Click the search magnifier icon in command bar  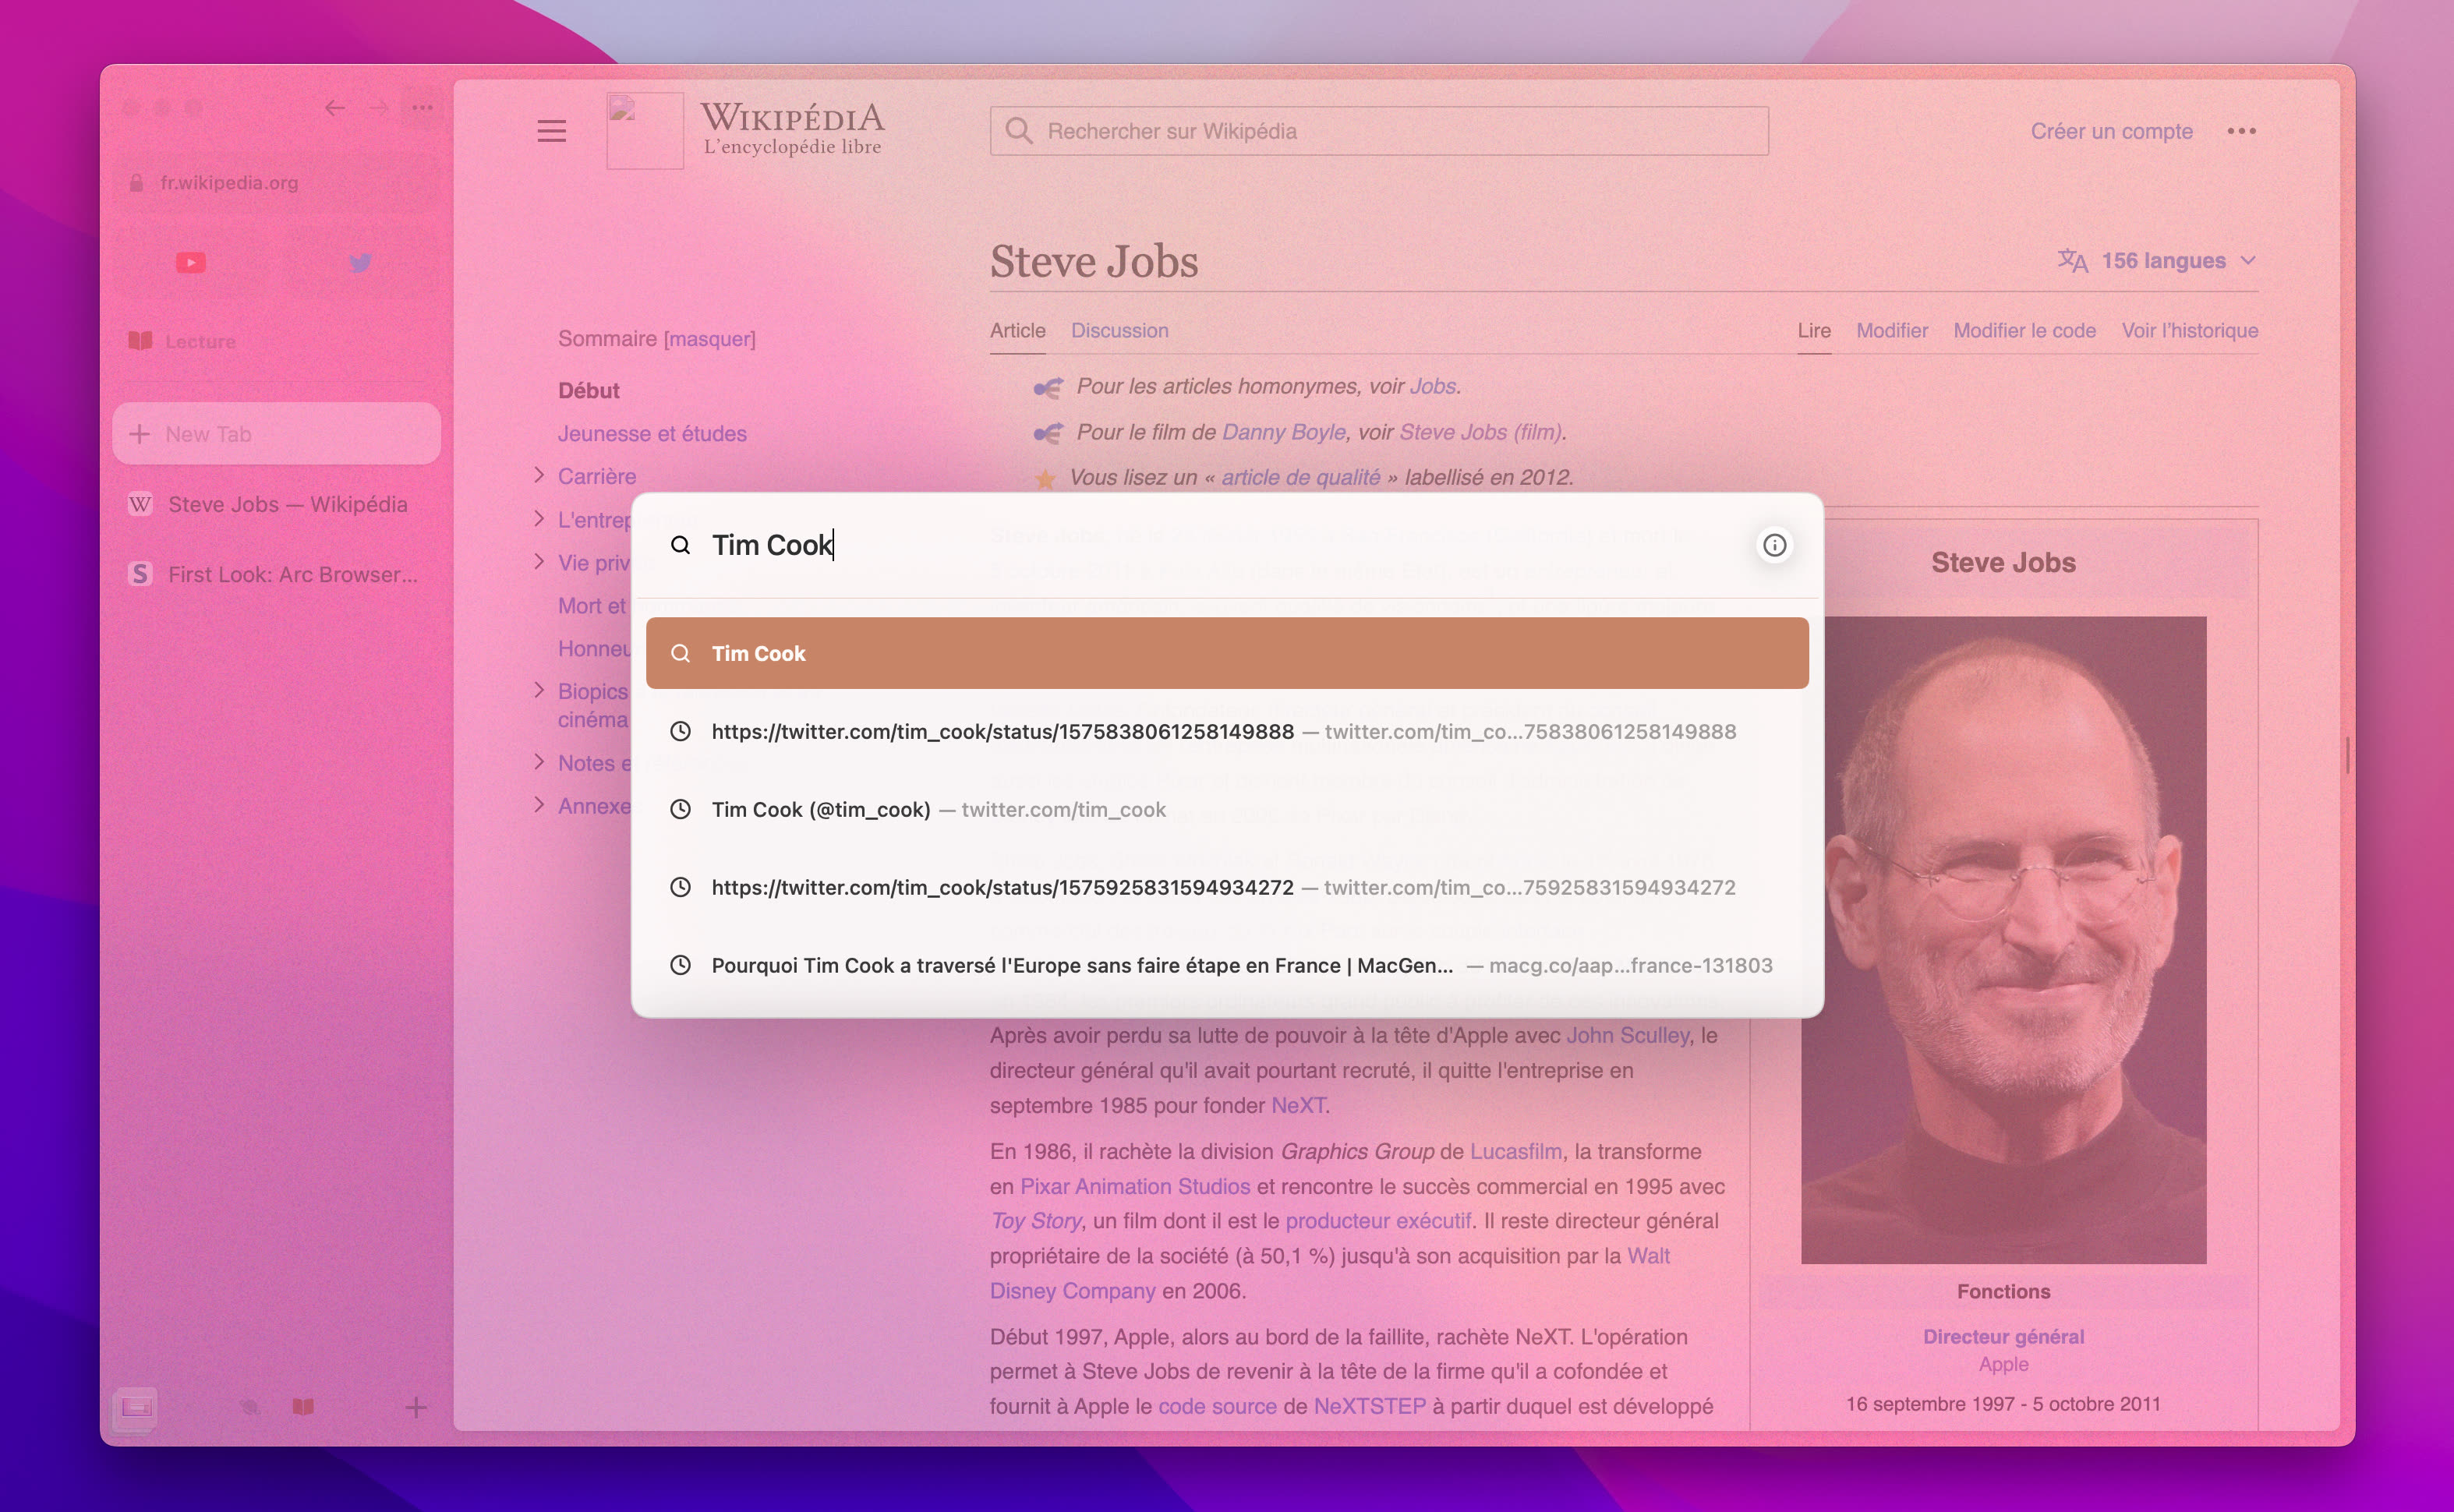pyautogui.click(x=680, y=545)
